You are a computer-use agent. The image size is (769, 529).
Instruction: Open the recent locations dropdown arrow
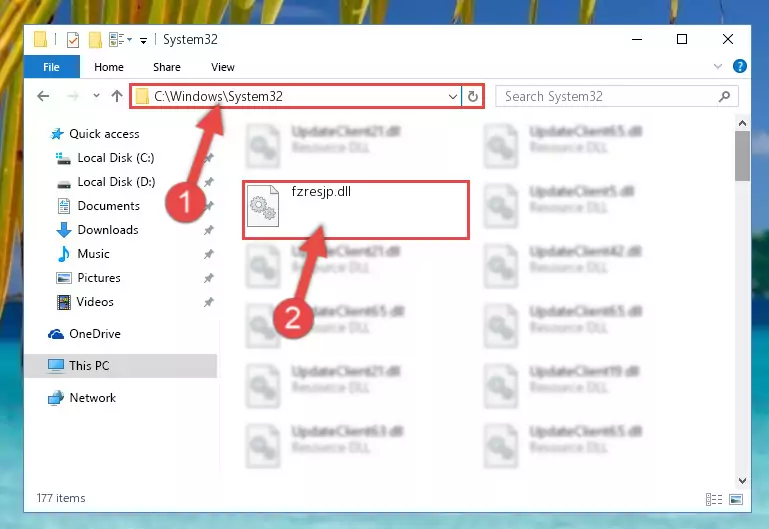coord(96,96)
